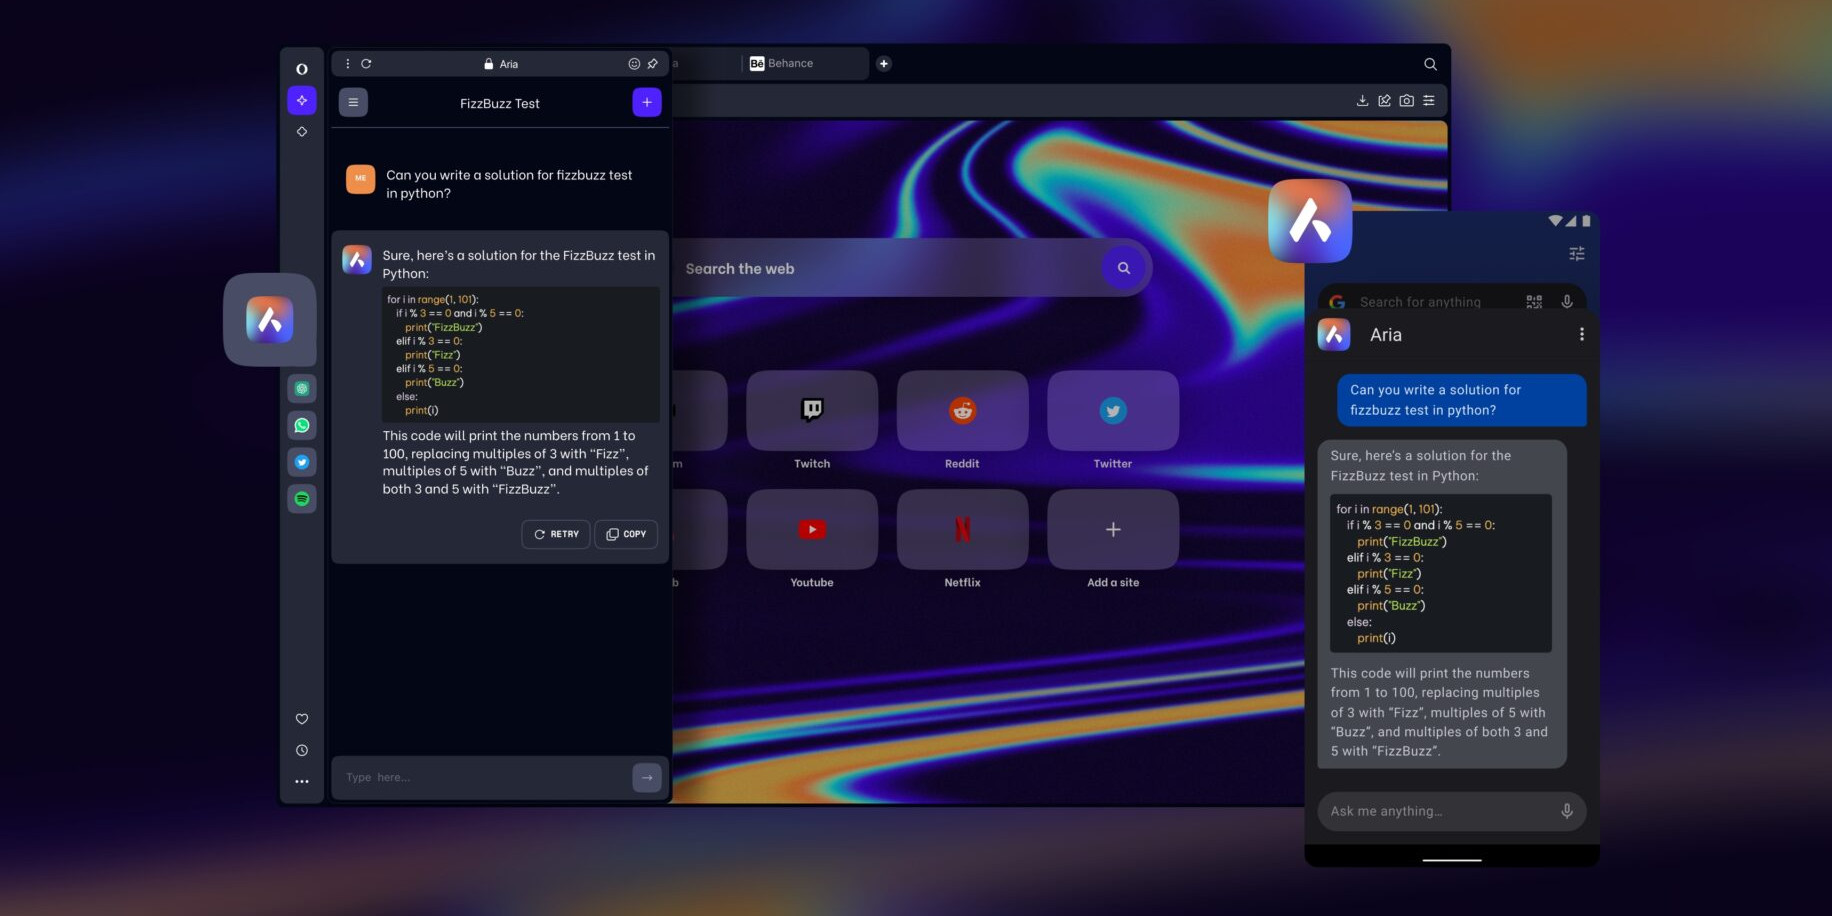Select the Aria icon in Opera's sidebar
This screenshot has height=916, width=1832.
302,100
